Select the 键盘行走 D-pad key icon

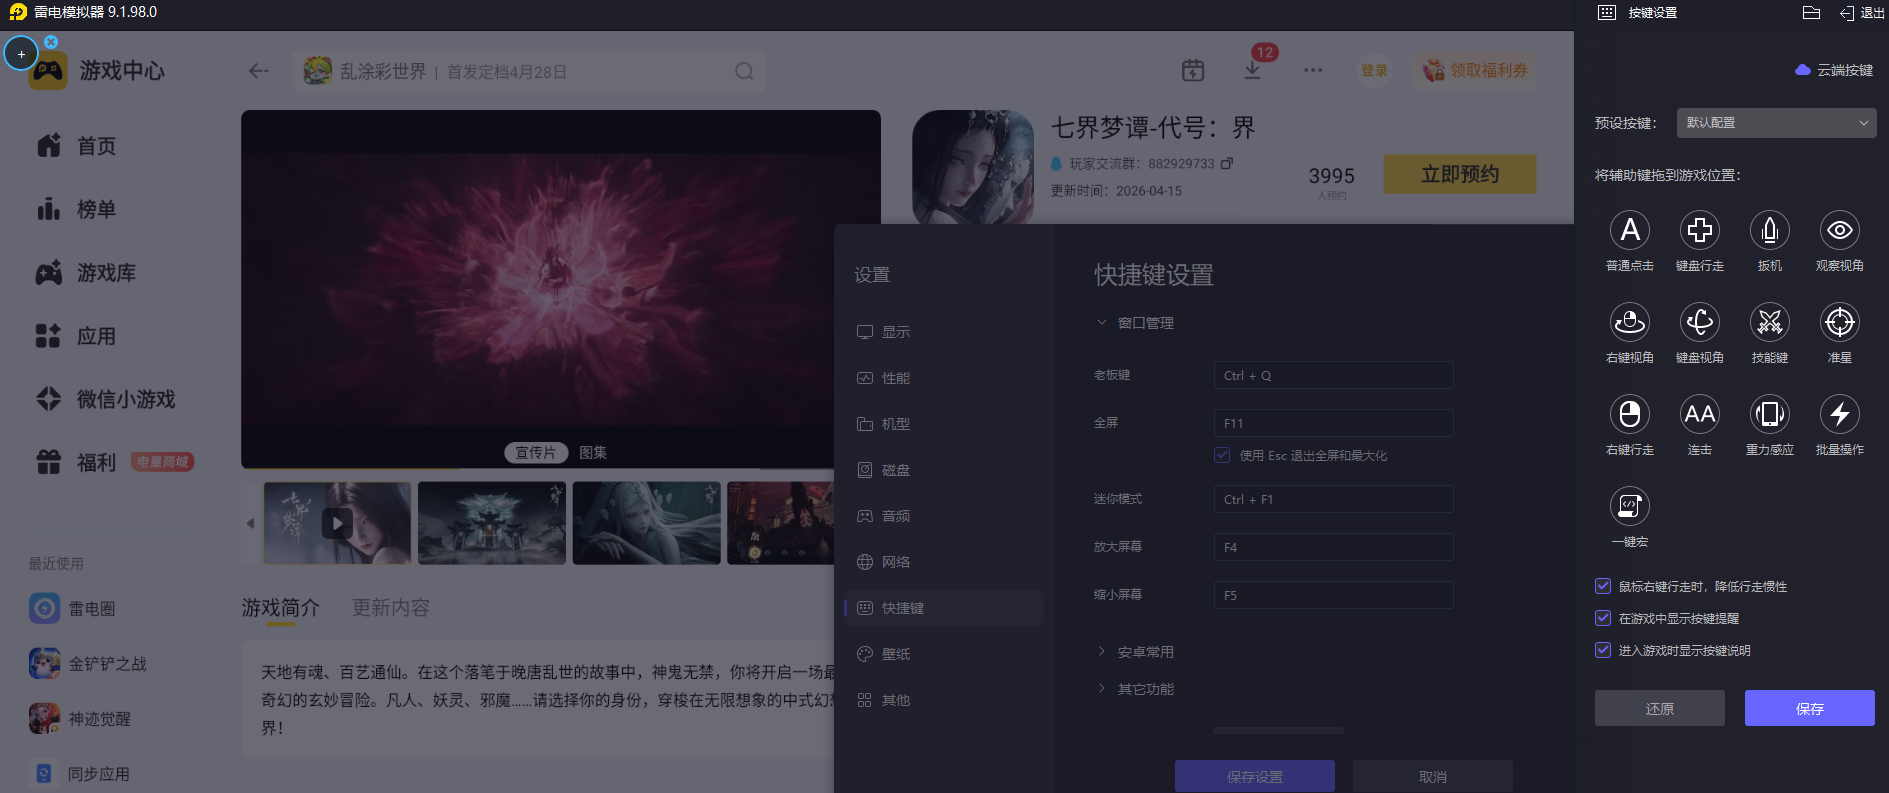[1699, 231]
